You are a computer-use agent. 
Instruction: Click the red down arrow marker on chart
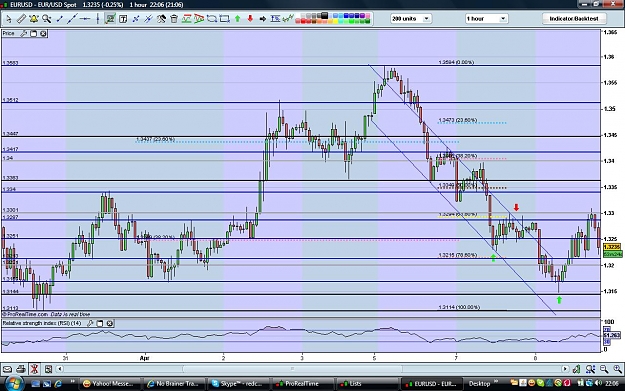pyautogui.click(x=516, y=207)
